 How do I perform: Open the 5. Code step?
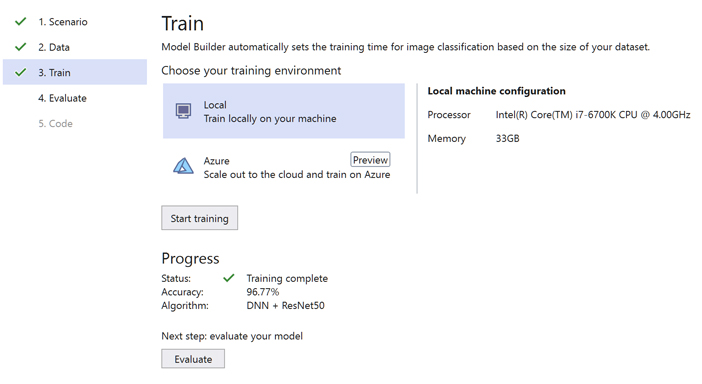(x=56, y=124)
